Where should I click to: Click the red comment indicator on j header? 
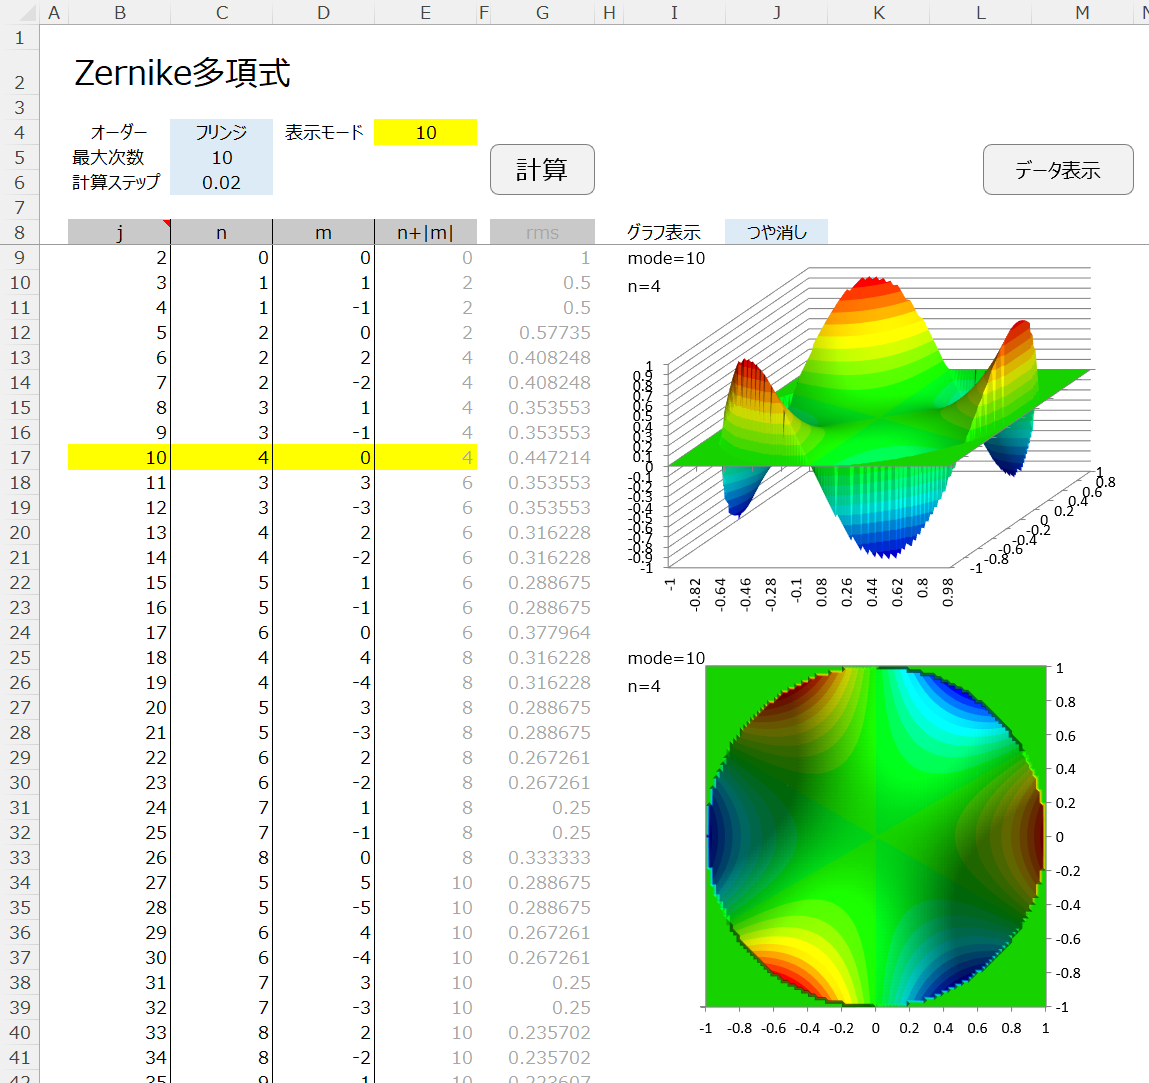pos(166,223)
